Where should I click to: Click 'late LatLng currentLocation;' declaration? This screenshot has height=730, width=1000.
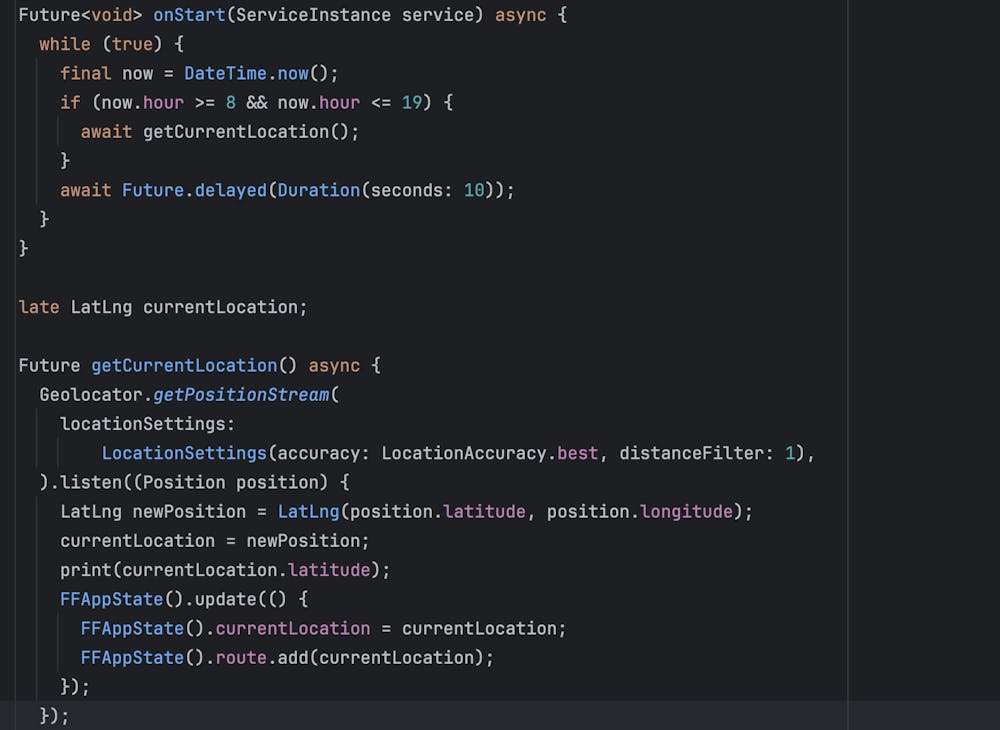163,307
